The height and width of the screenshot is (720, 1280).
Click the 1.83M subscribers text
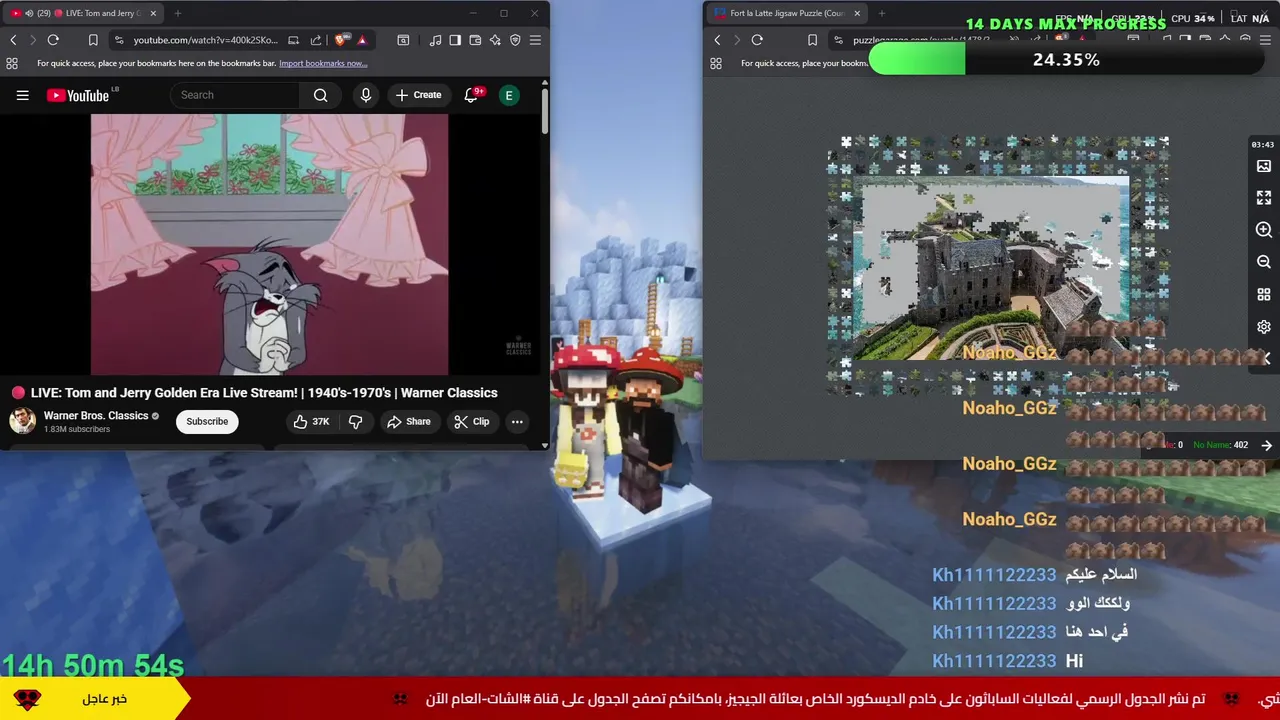point(76,430)
